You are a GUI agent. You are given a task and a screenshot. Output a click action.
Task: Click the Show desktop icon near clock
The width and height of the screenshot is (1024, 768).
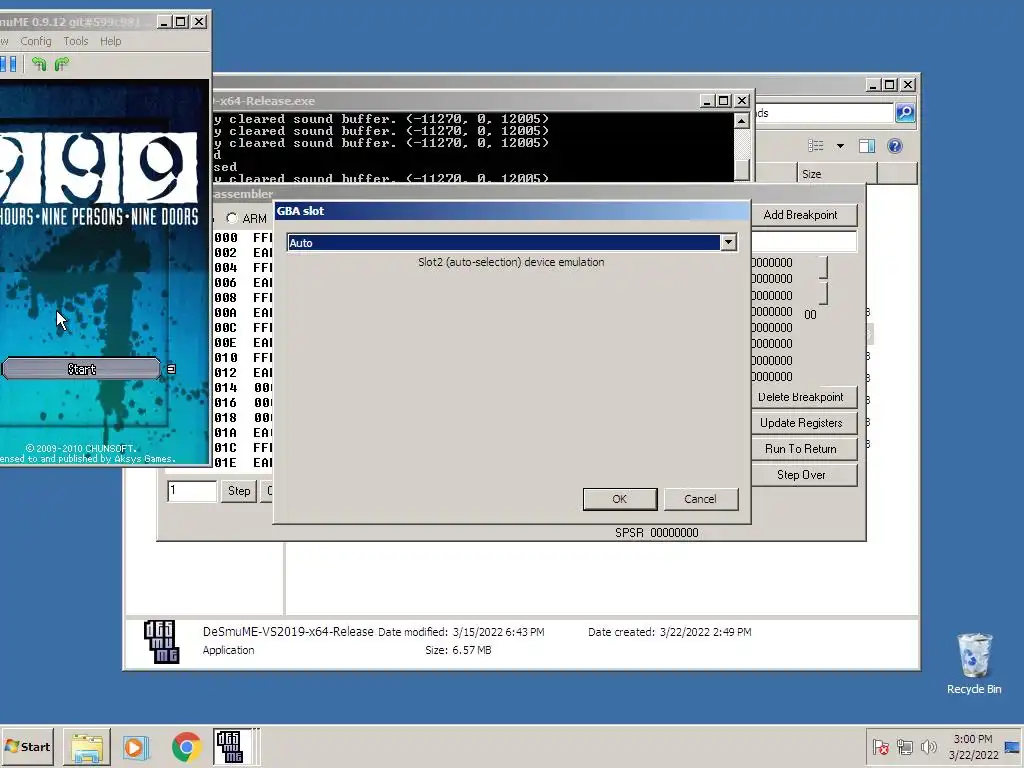[x=1013, y=747]
